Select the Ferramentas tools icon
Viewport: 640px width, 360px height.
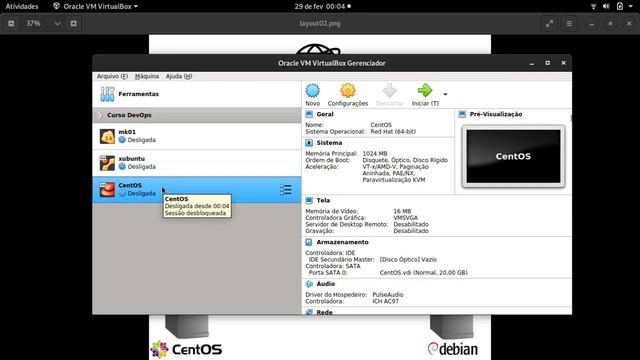(x=107, y=94)
